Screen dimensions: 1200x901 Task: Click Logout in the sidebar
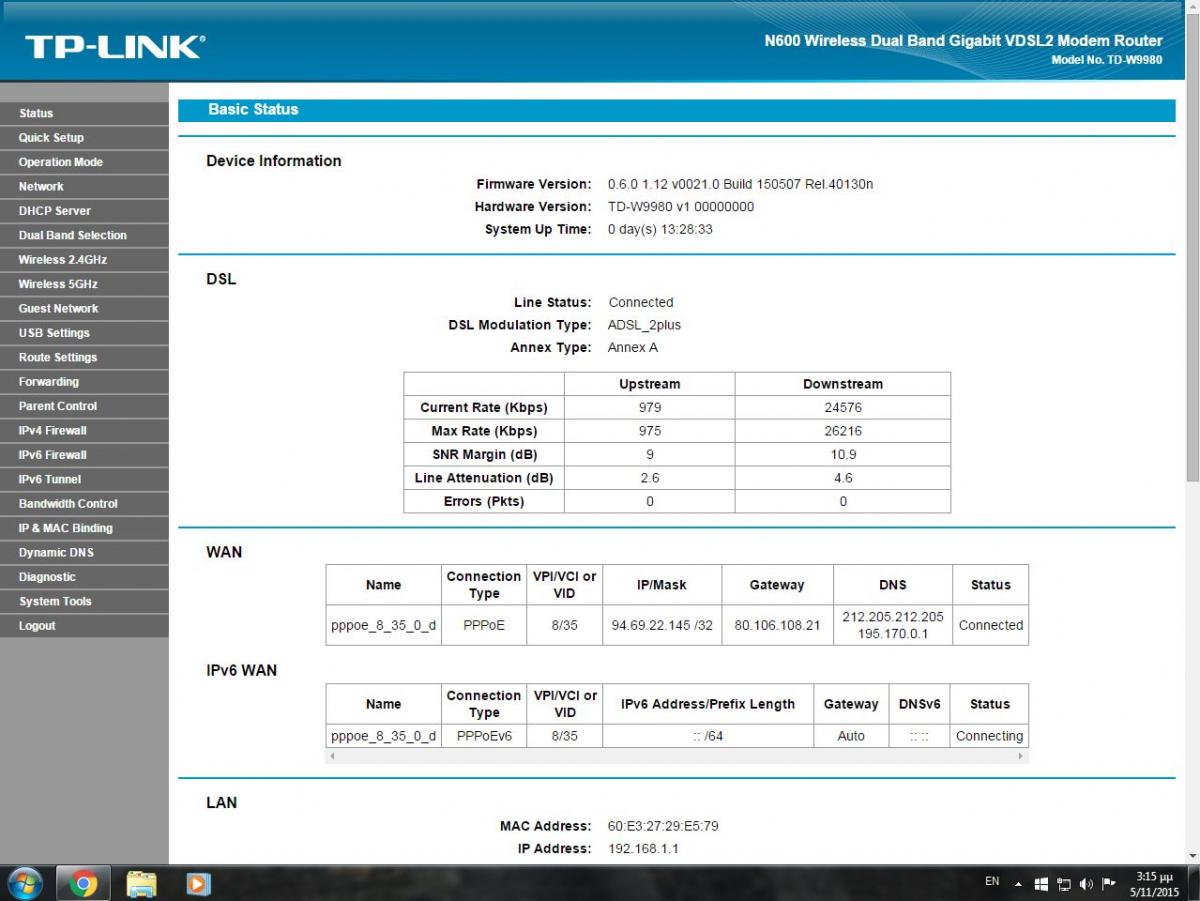click(37, 626)
